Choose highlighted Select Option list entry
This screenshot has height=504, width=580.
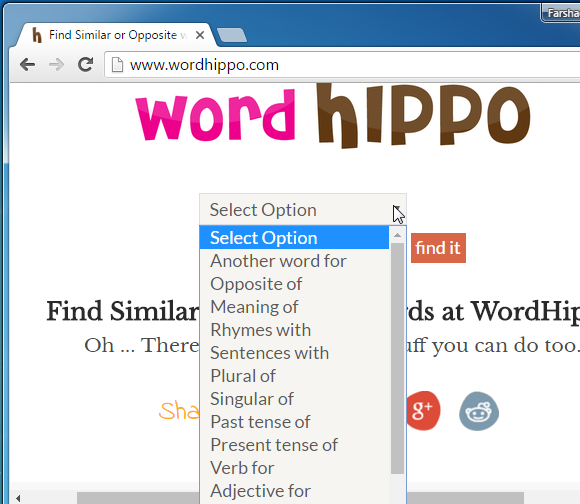tap(294, 237)
